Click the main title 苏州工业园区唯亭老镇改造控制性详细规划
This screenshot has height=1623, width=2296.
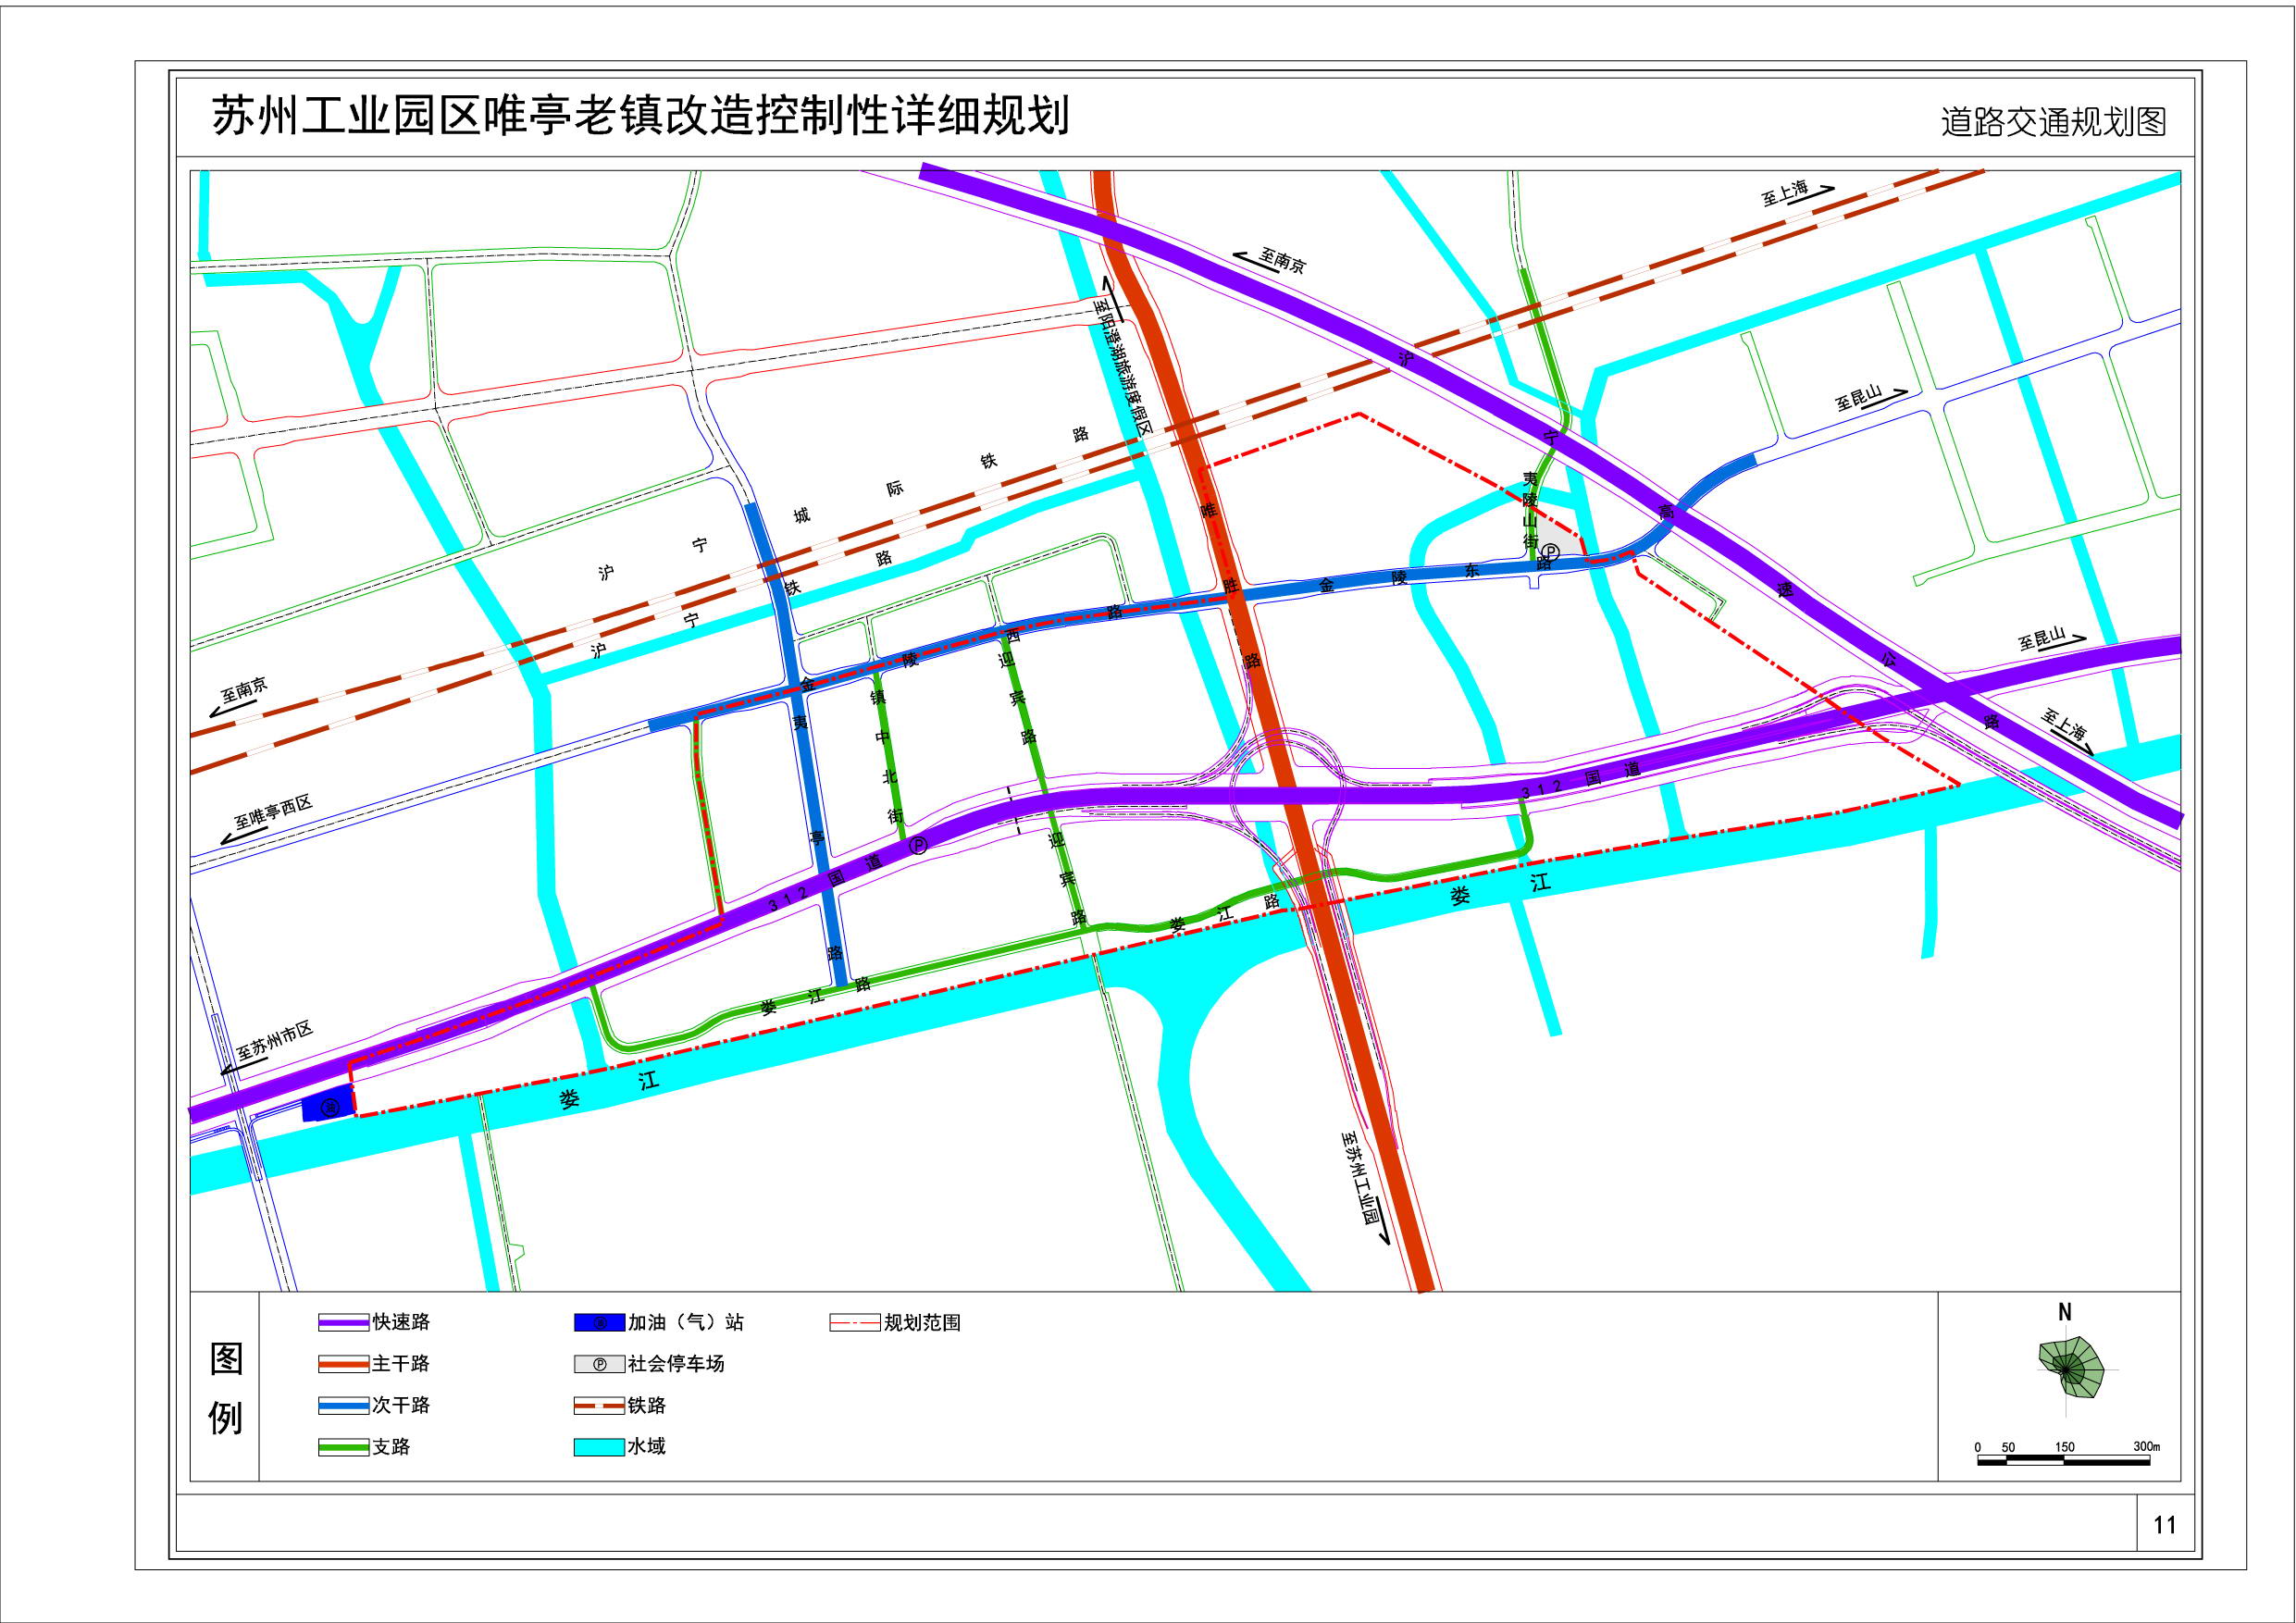(640, 115)
